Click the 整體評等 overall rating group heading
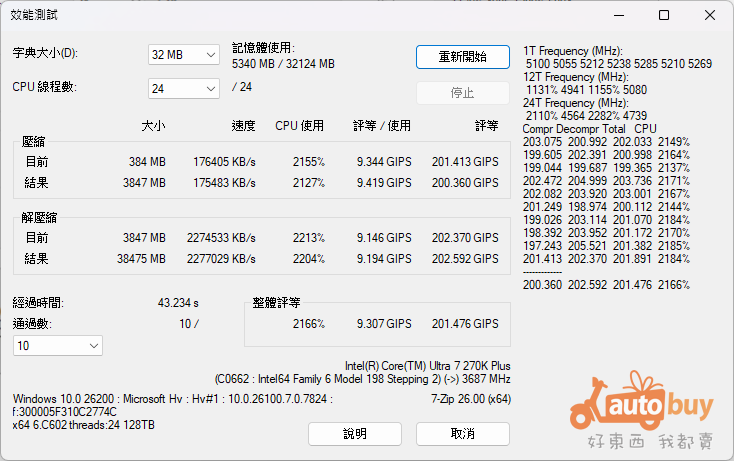This screenshot has height=461, width=734. tap(275, 302)
